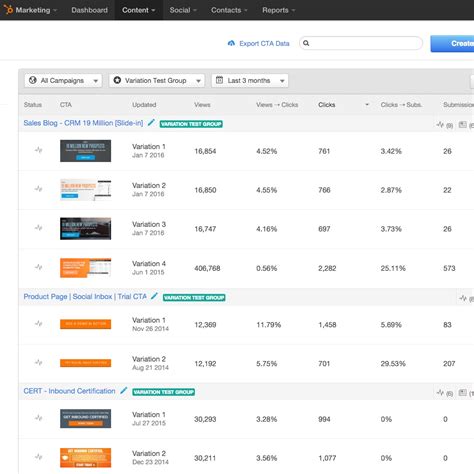474x474 pixels.
Task: Open the Reports menu
Action: click(x=279, y=10)
